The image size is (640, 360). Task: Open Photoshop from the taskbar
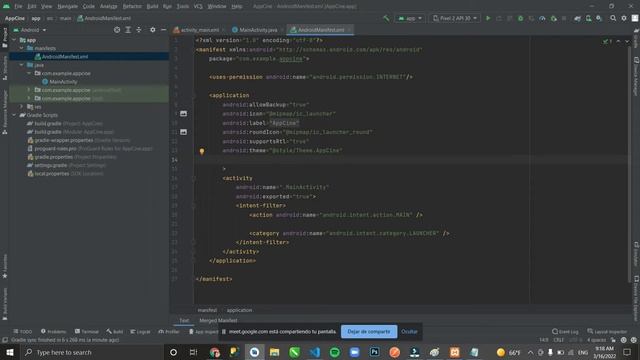(374, 352)
